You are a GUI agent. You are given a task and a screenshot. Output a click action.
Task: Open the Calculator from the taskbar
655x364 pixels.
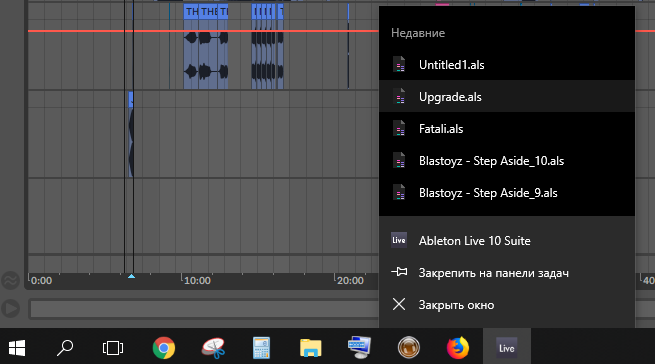(261, 347)
